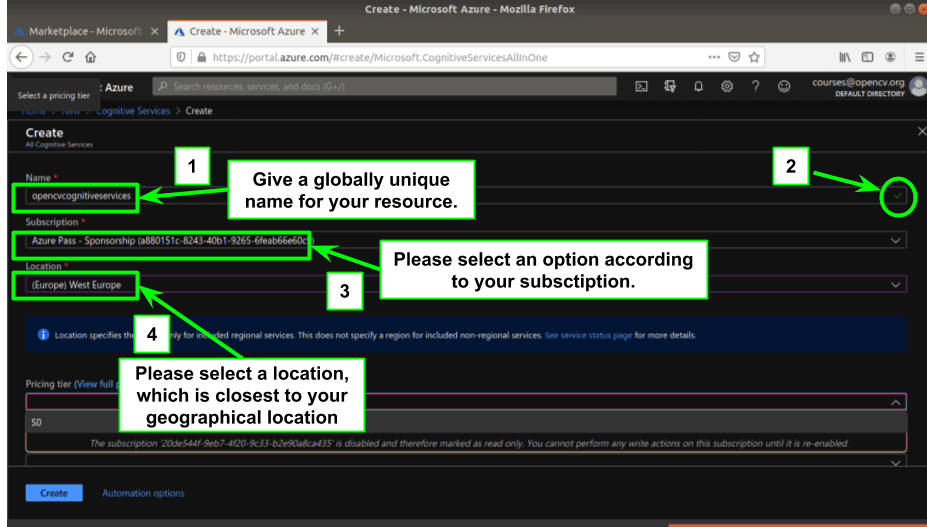
Task: Collapse the Pricing tier dropdown
Action: 895,402
